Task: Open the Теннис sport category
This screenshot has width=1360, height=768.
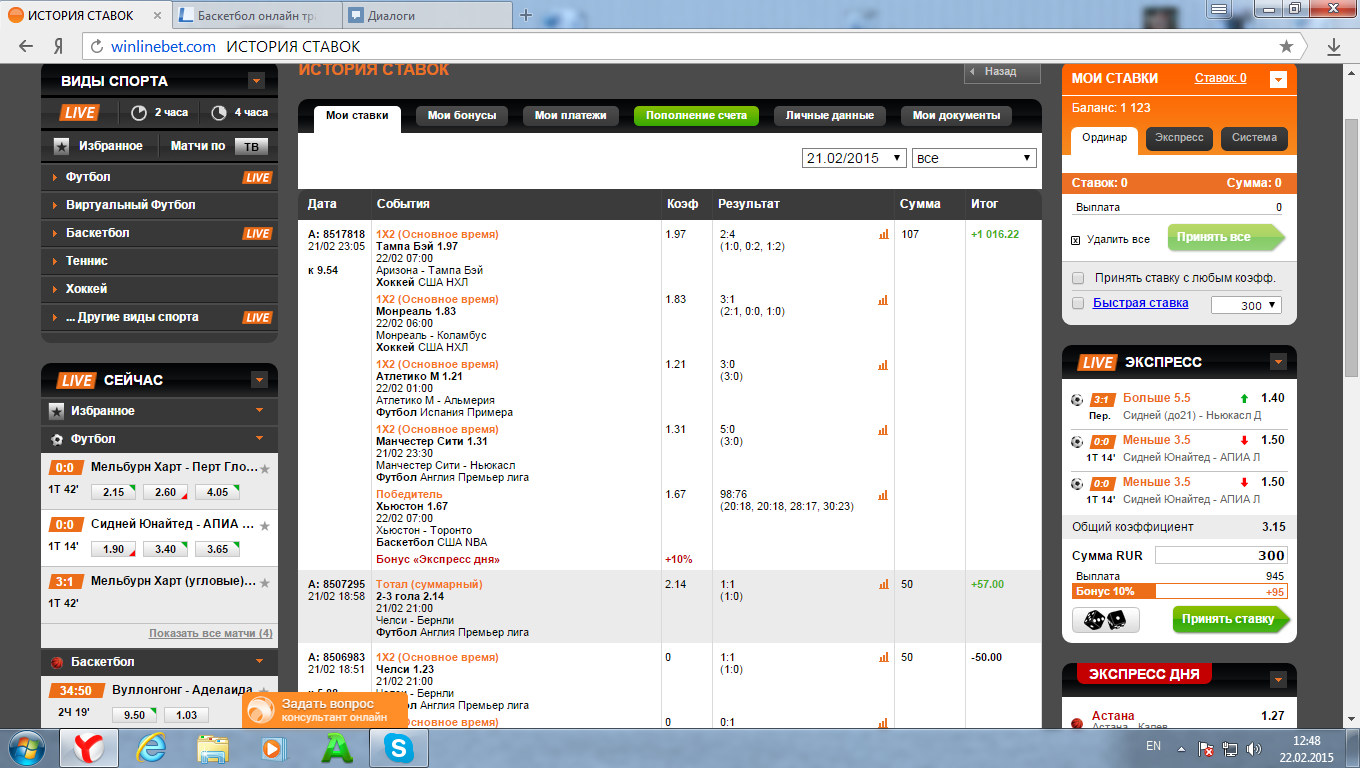Action: (x=159, y=261)
